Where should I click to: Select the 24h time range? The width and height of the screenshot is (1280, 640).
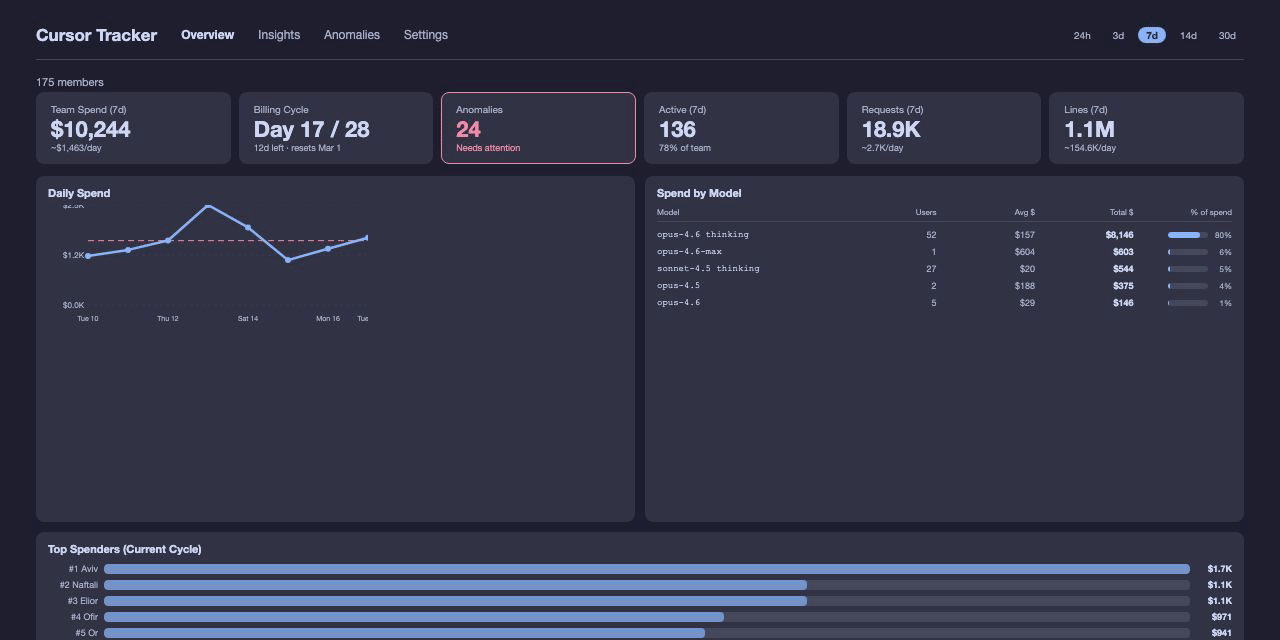(x=1082, y=35)
